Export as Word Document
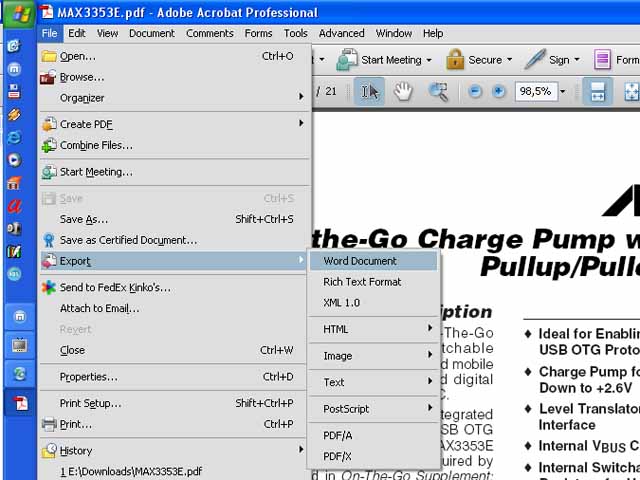The height and width of the screenshot is (480, 640). (x=373, y=261)
